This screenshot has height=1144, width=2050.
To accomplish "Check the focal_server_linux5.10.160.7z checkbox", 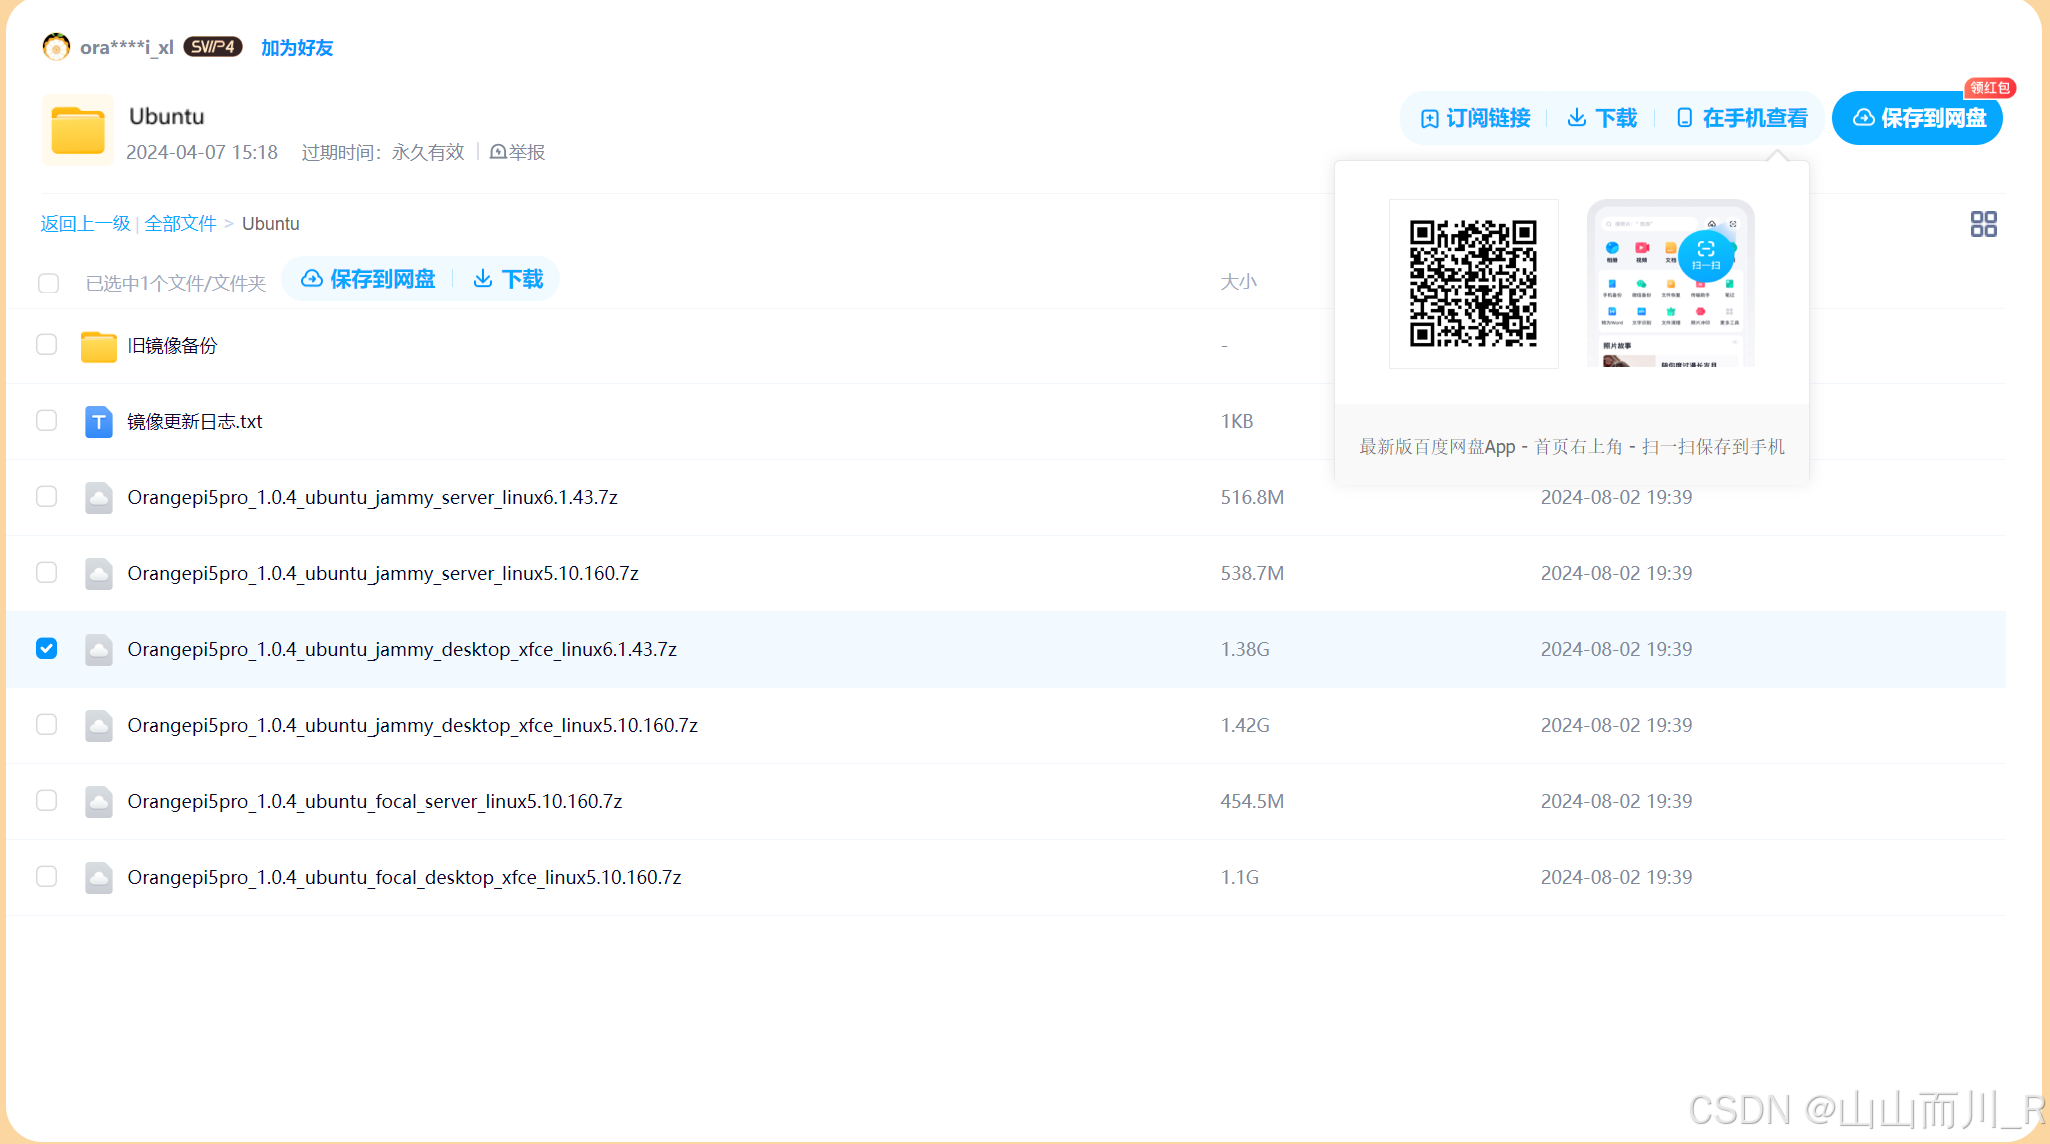I will click(47, 800).
